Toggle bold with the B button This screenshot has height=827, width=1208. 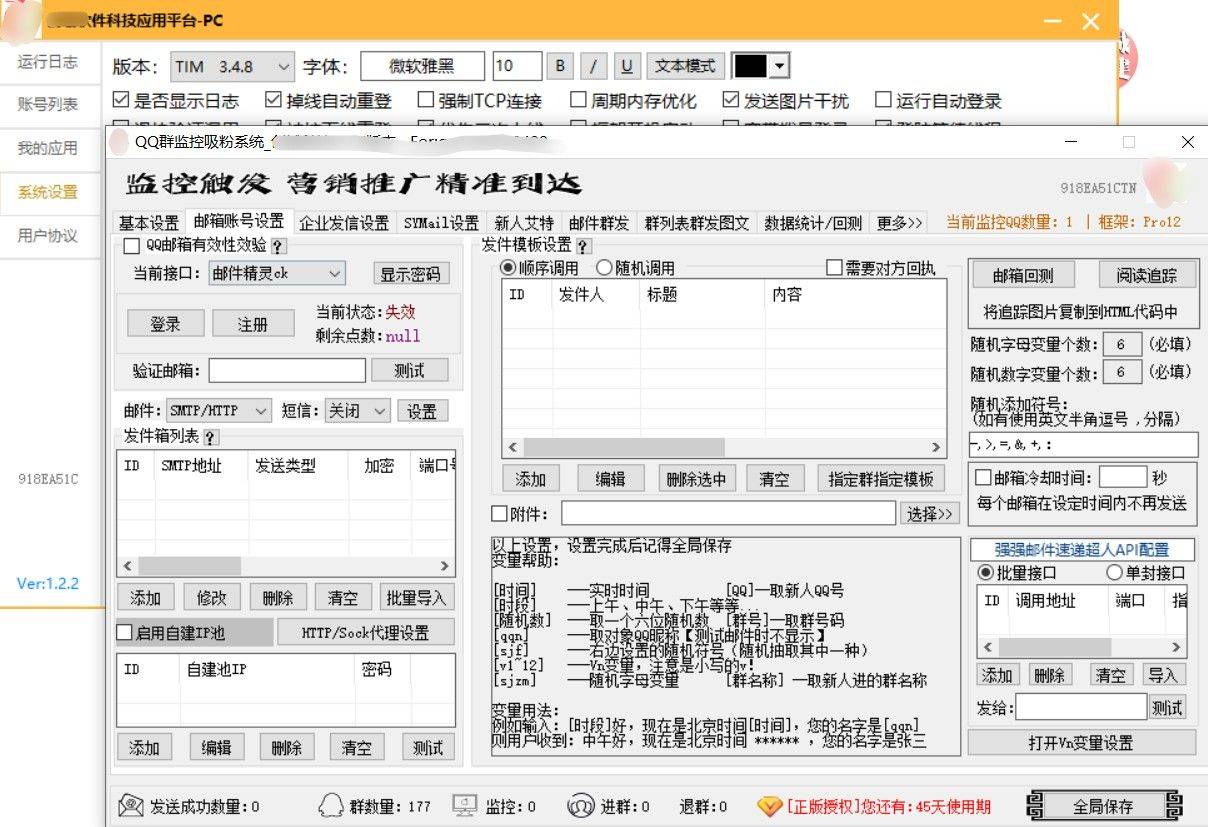point(559,66)
